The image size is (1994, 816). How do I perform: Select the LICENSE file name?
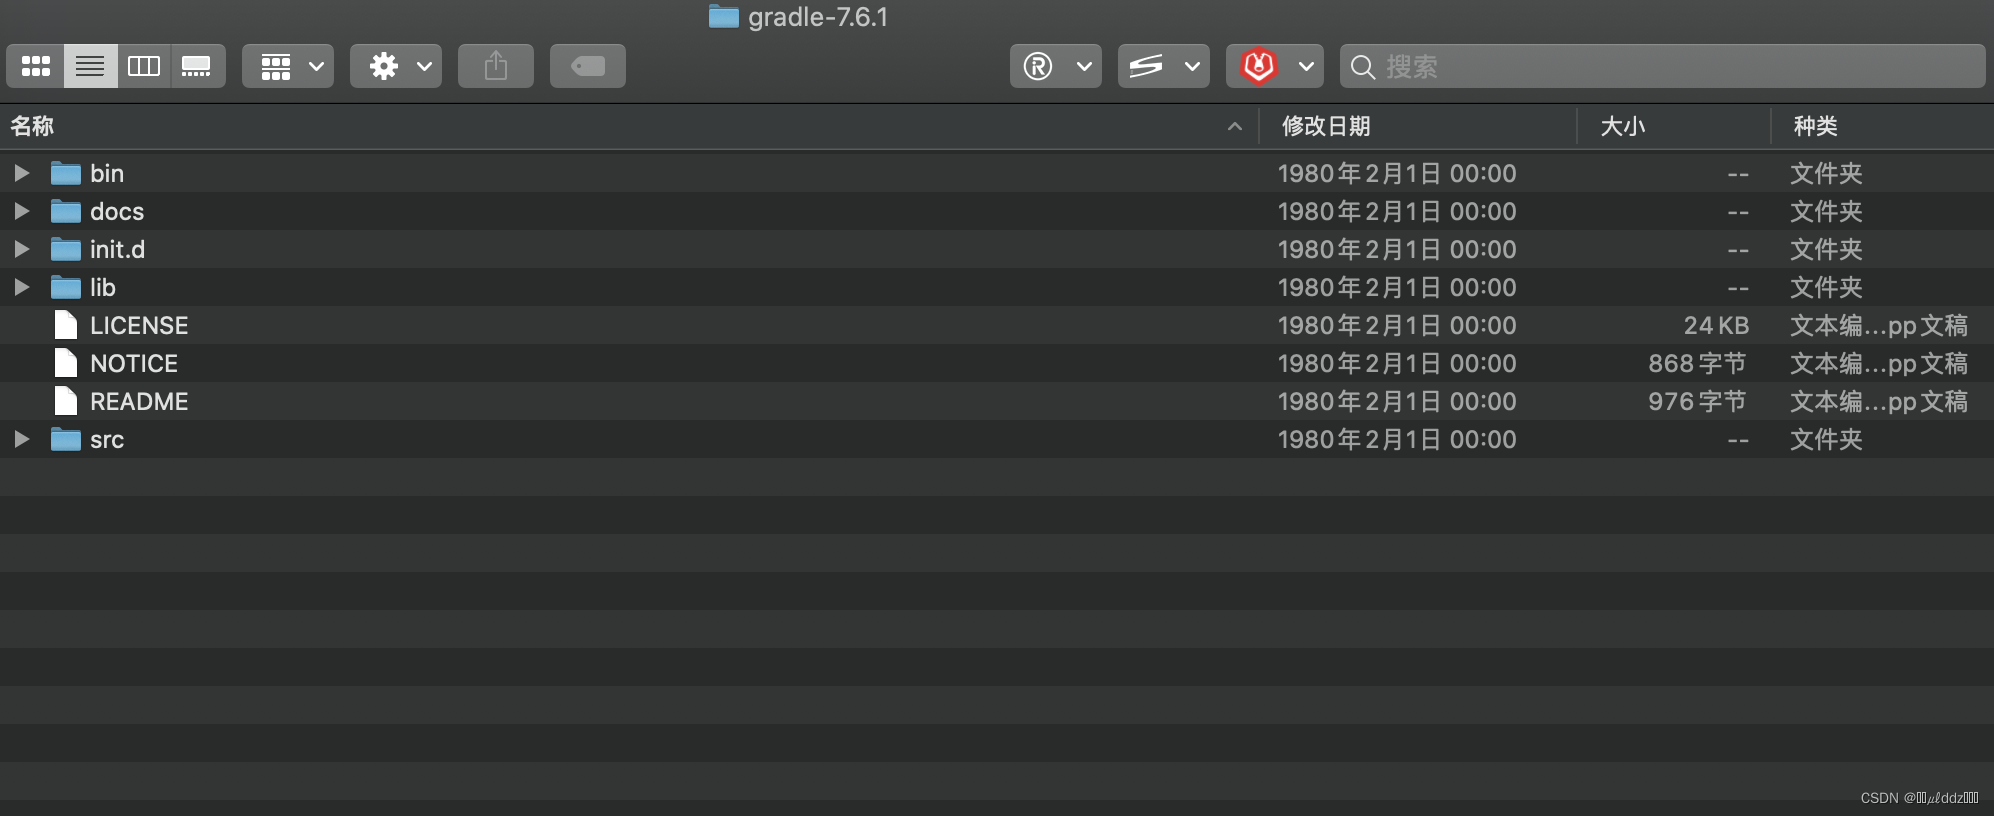tap(139, 325)
